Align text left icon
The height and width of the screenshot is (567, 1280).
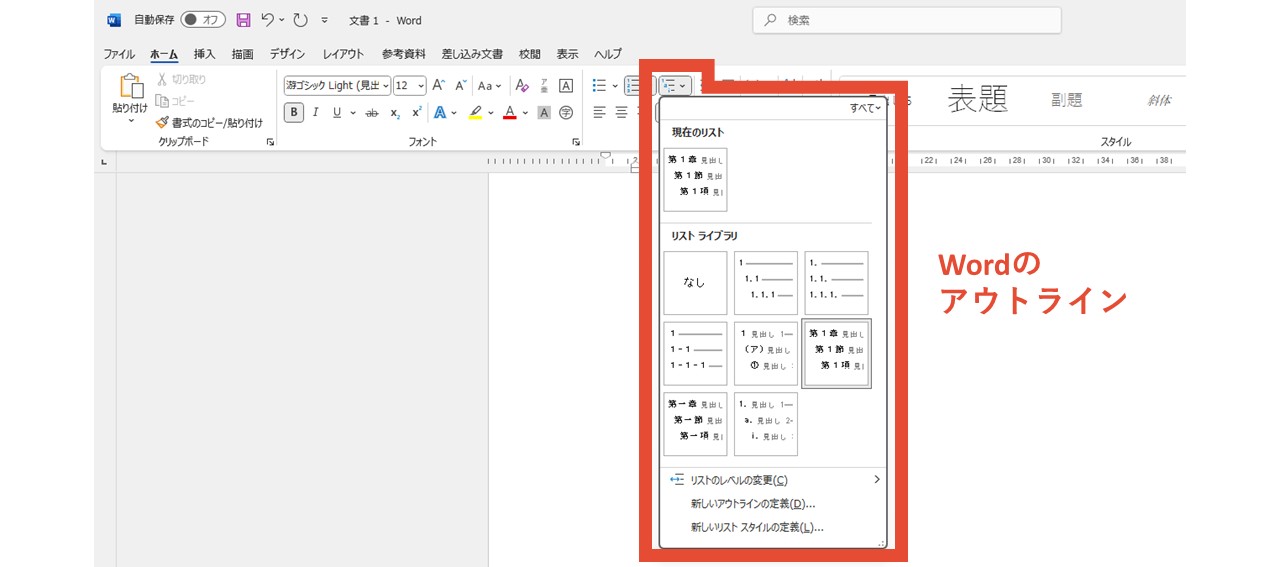pos(599,112)
